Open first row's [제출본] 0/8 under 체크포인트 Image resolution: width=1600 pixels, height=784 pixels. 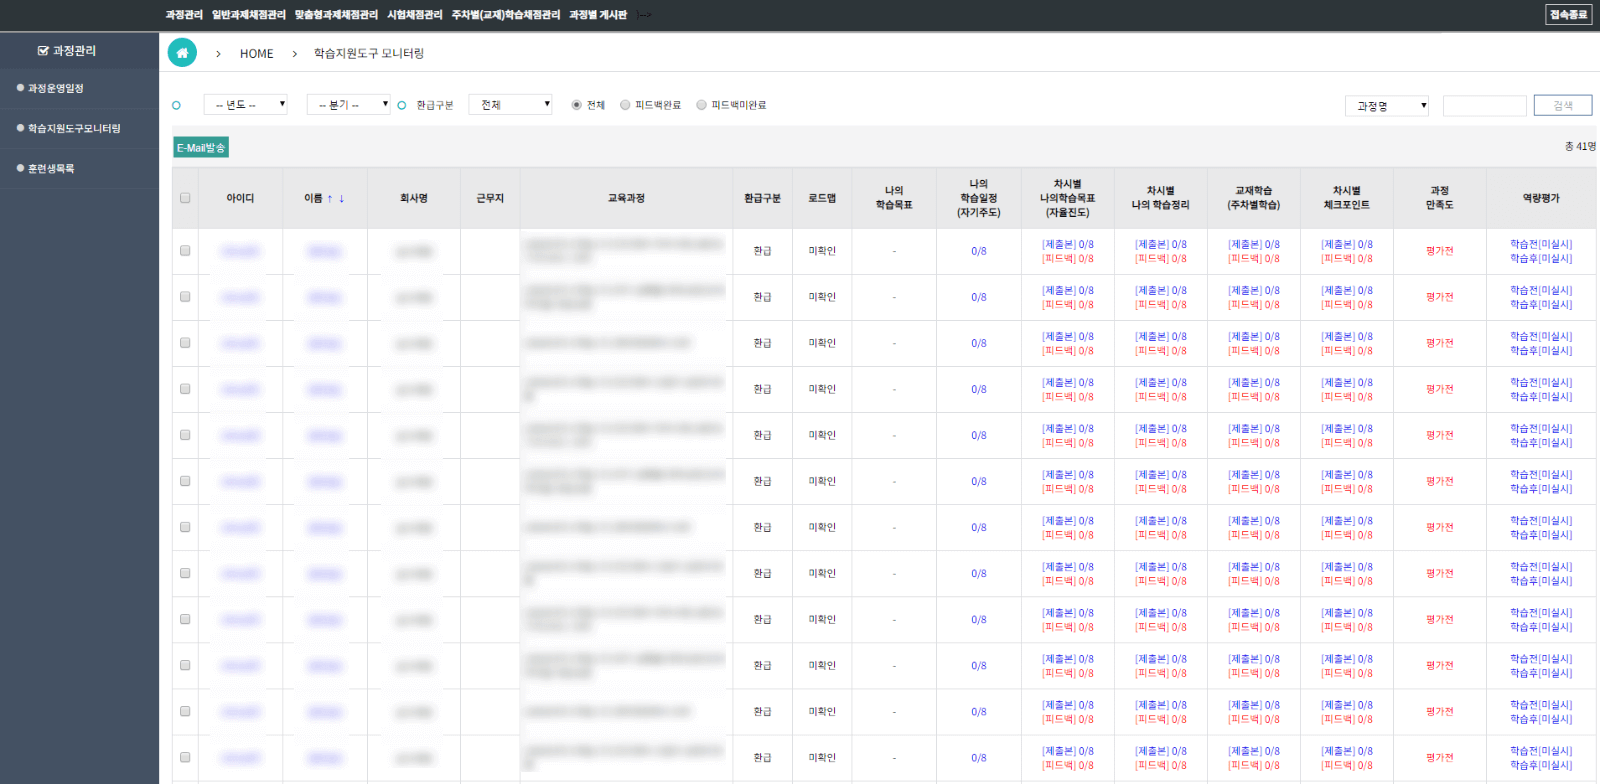click(x=1347, y=244)
